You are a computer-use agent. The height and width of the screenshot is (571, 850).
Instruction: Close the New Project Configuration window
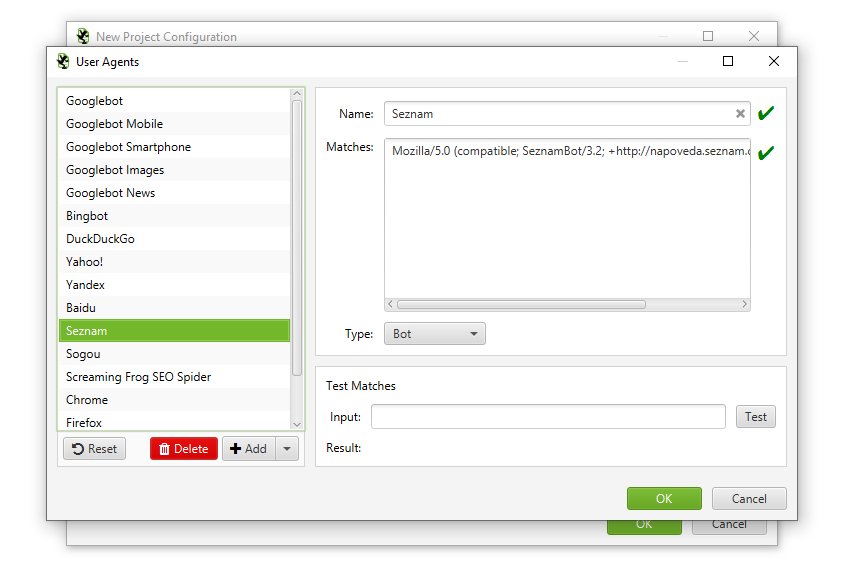754,36
